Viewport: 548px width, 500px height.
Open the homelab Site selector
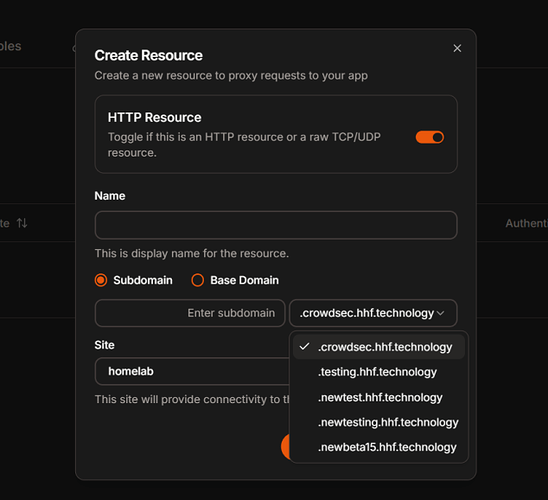pos(192,371)
